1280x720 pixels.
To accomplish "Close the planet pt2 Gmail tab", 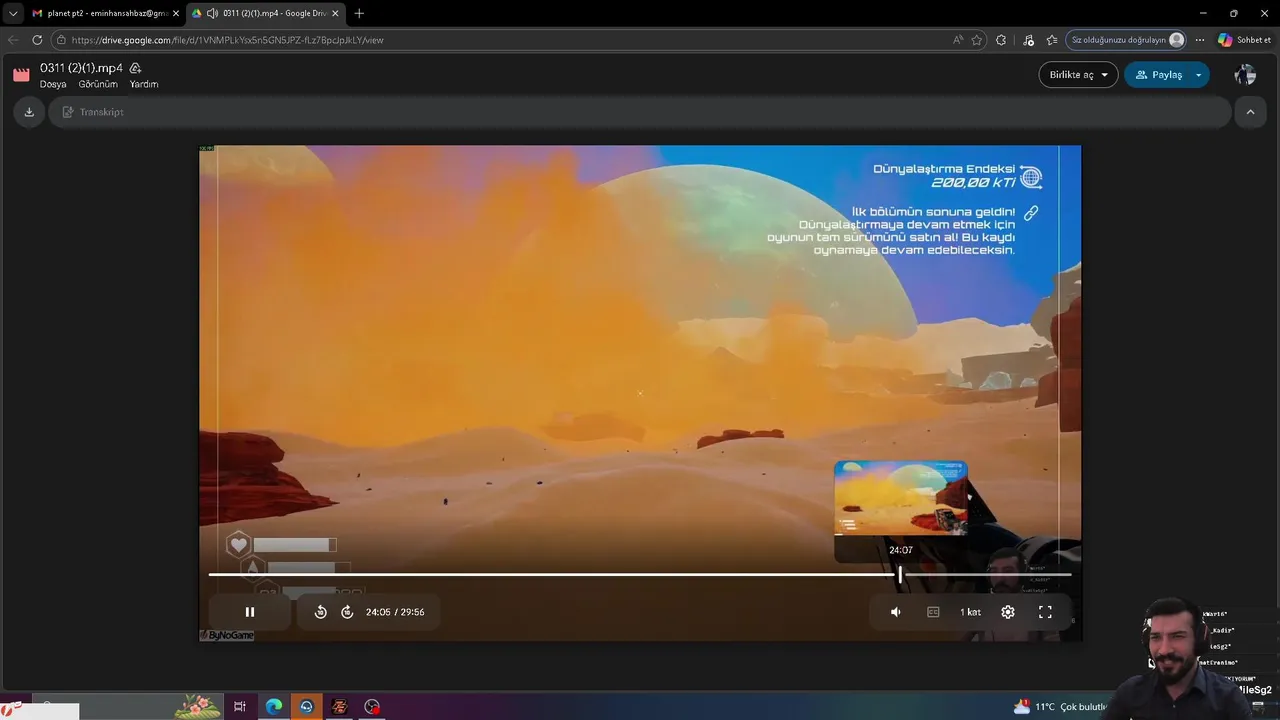I will pyautogui.click(x=176, y=13).
